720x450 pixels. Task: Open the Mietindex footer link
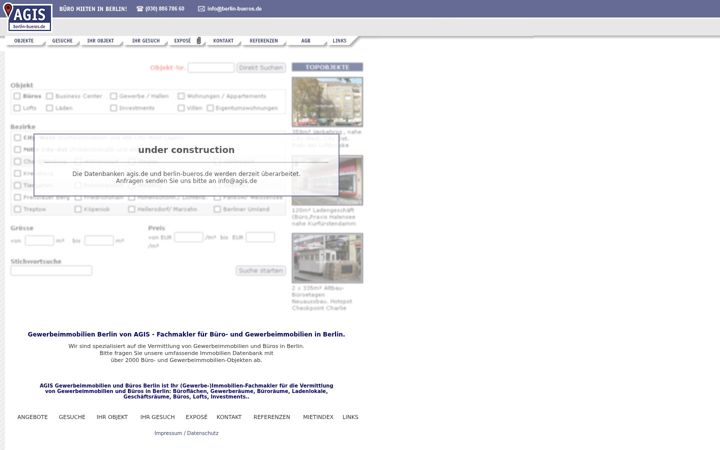(318, 417)
